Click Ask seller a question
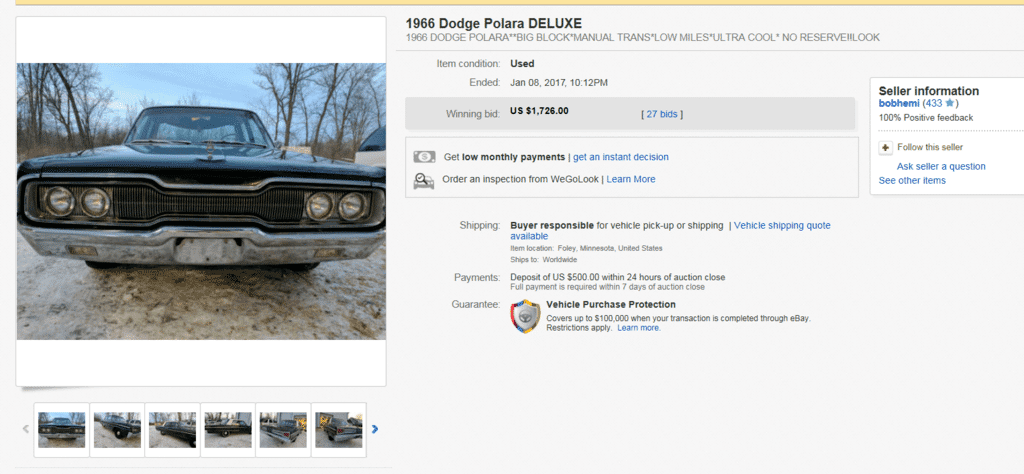The image size is (1024, 474). point(941,166)
